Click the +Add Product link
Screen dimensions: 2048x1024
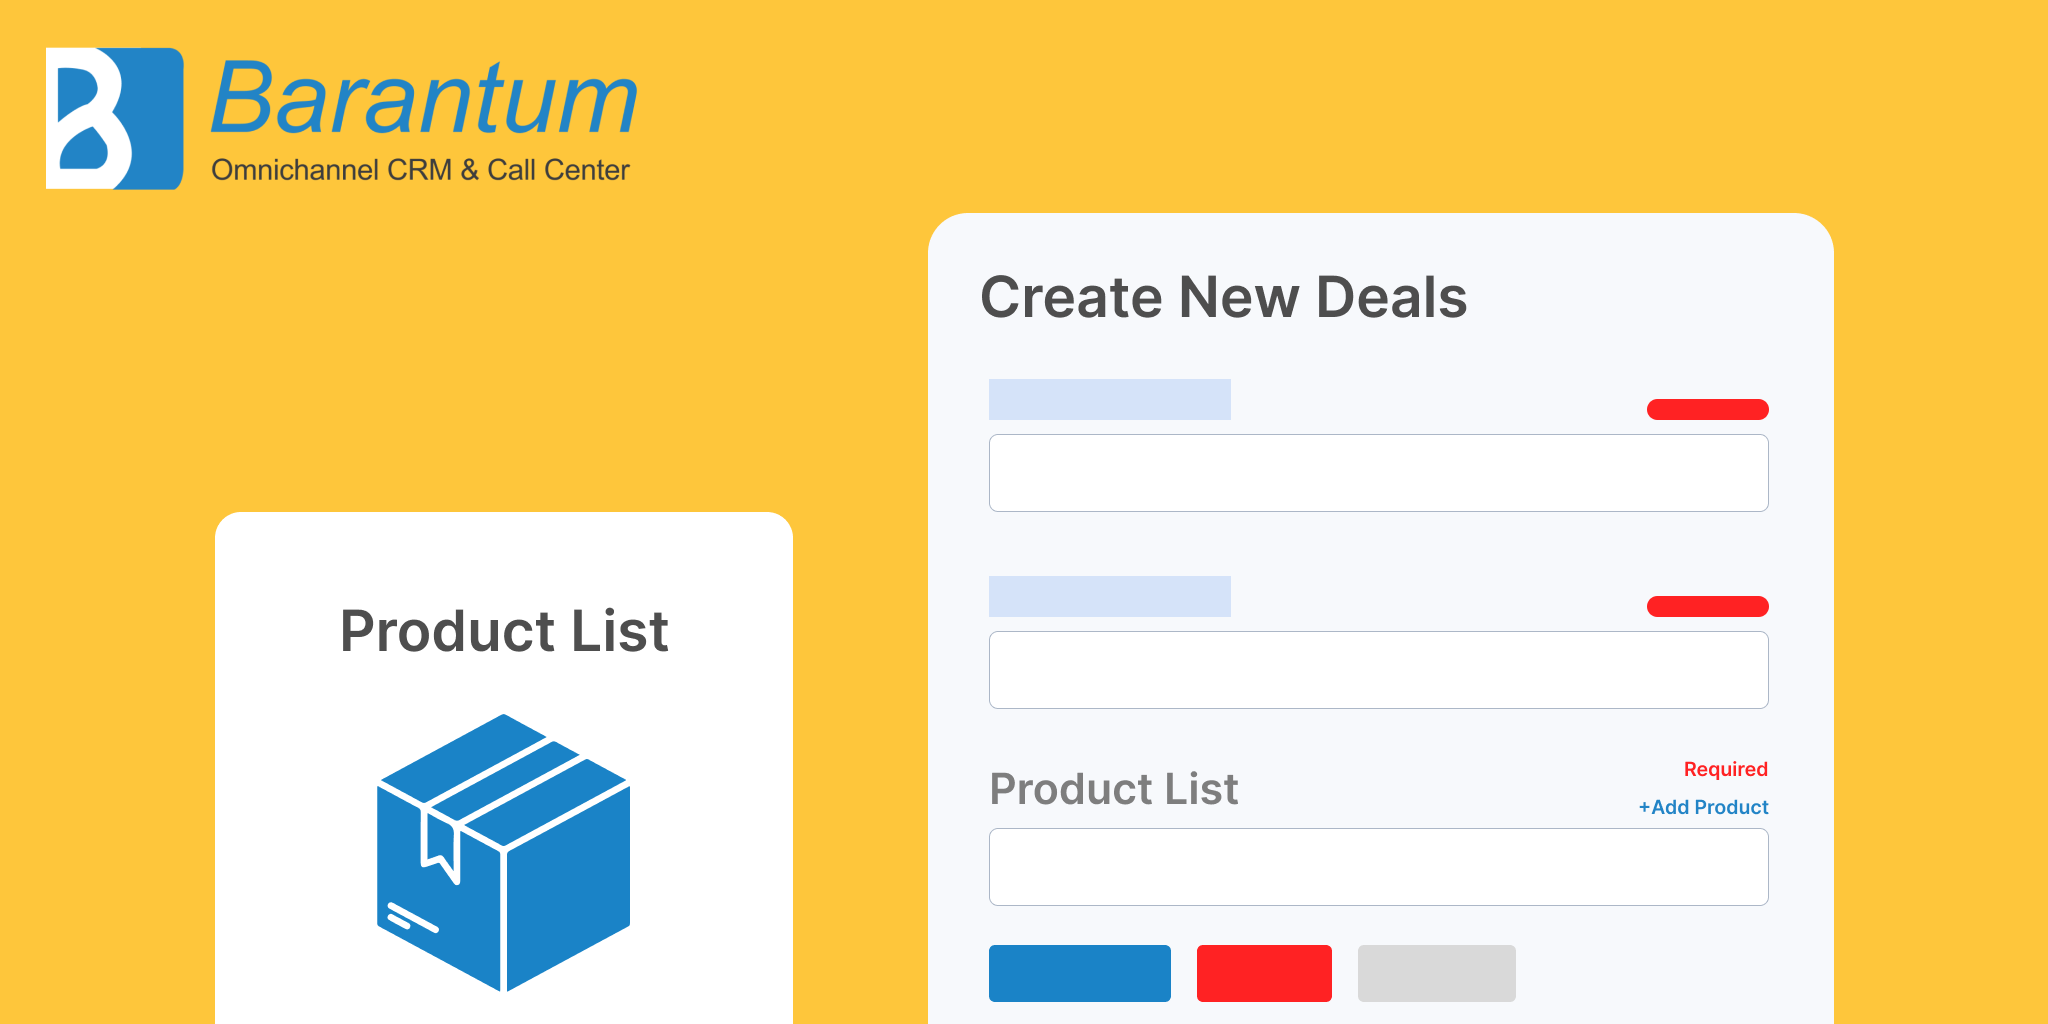pos(1703,807)
